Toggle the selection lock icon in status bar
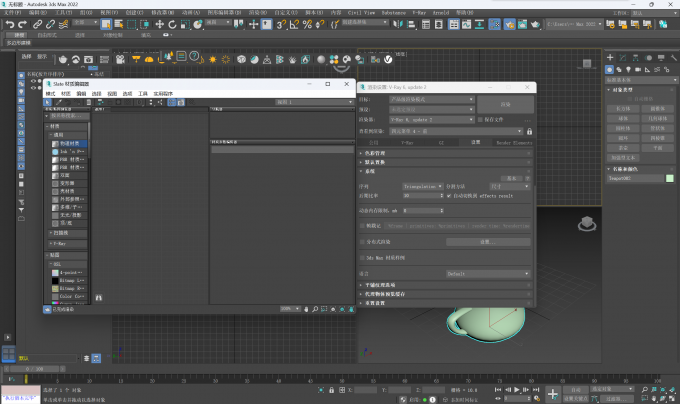Screen dimensions: 680x404 [x=331, y=390]
